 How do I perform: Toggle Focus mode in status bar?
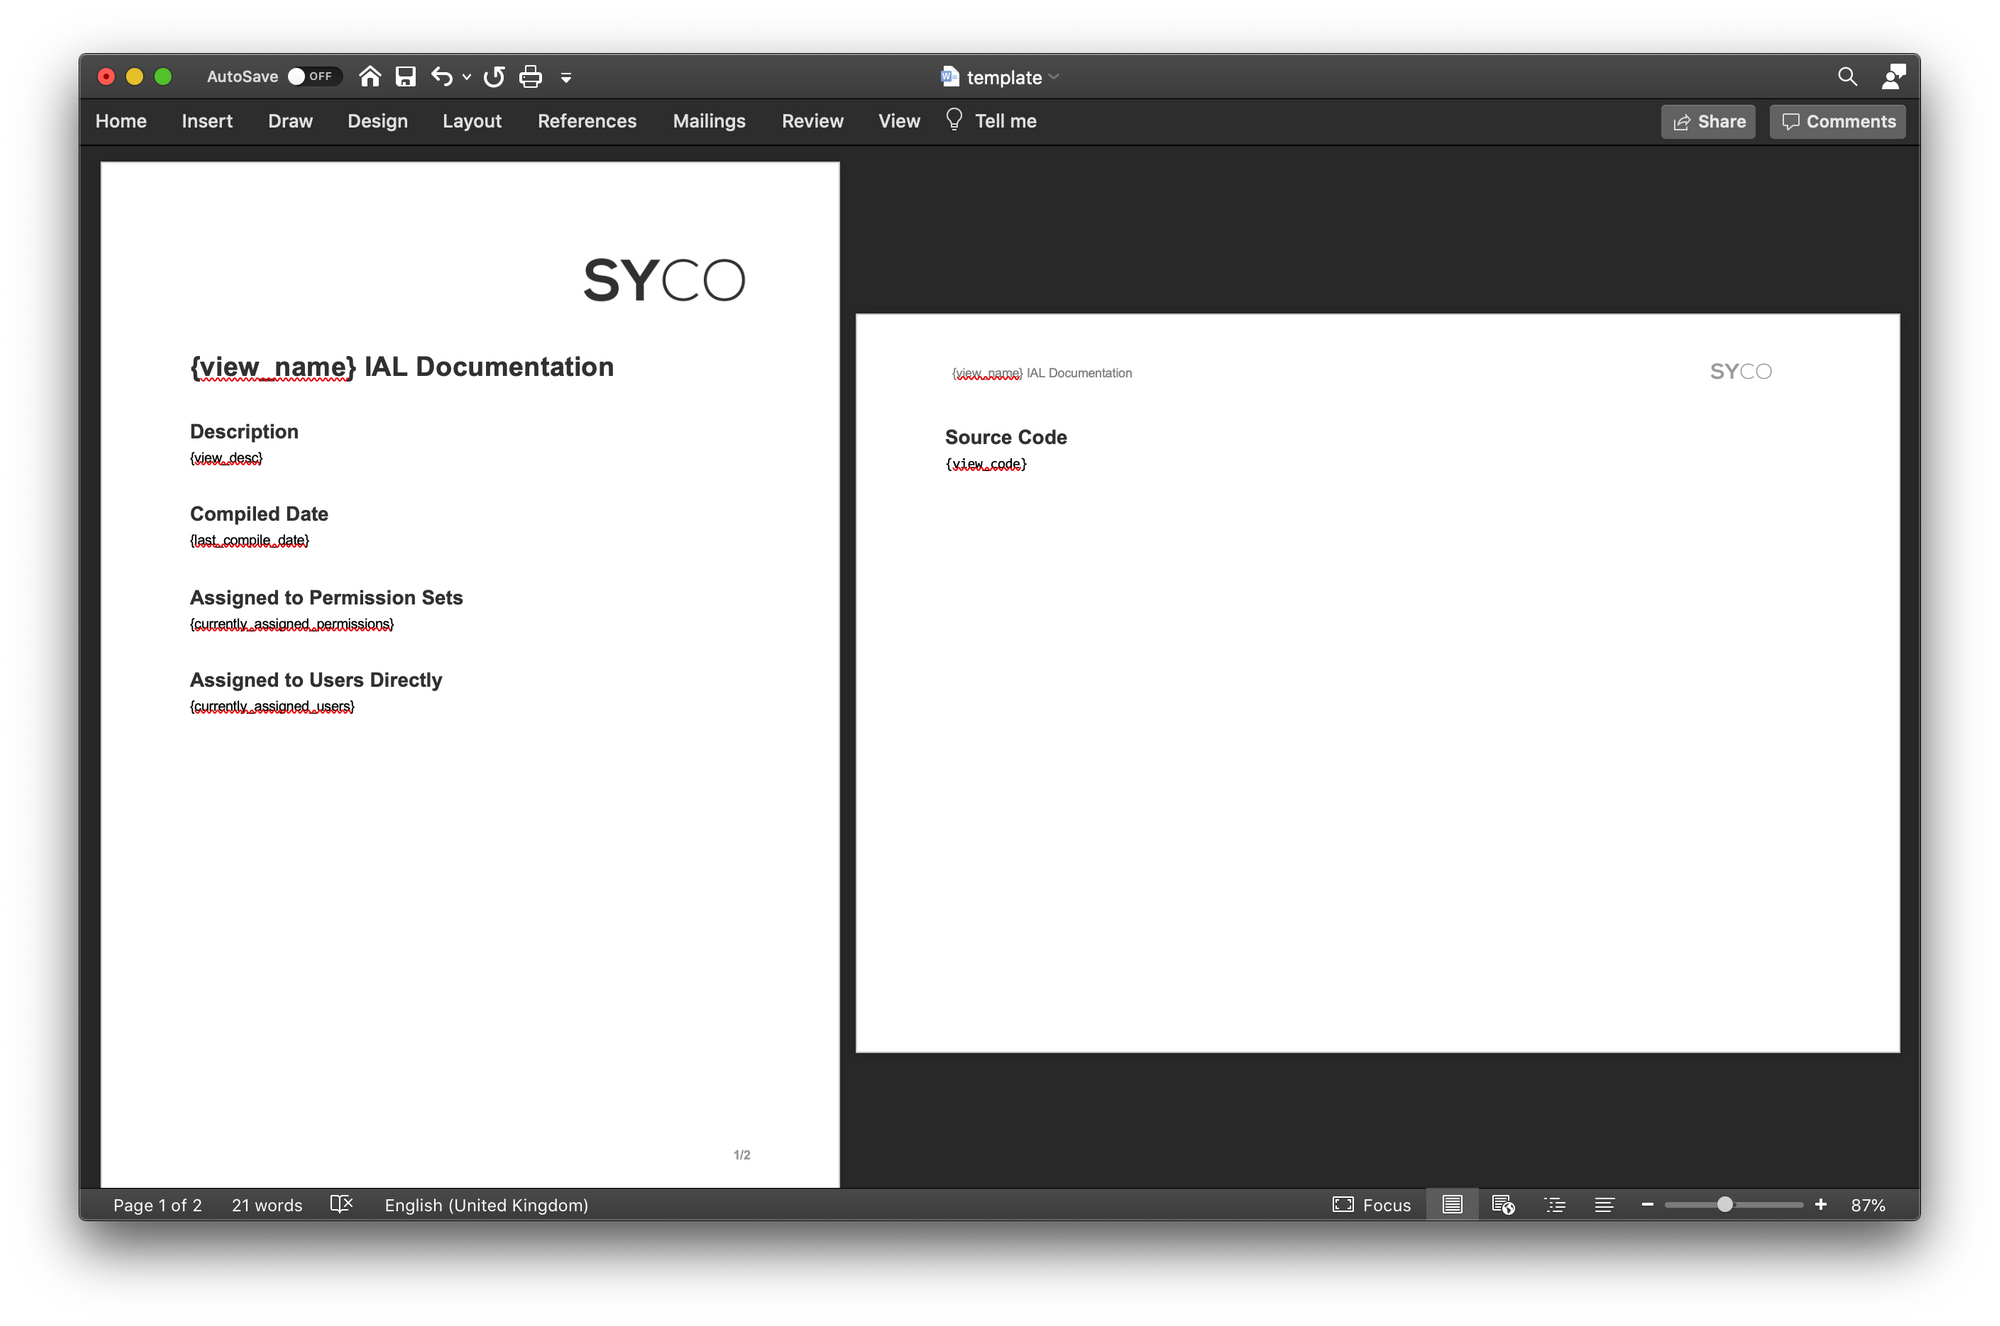coord(1372,1205)
